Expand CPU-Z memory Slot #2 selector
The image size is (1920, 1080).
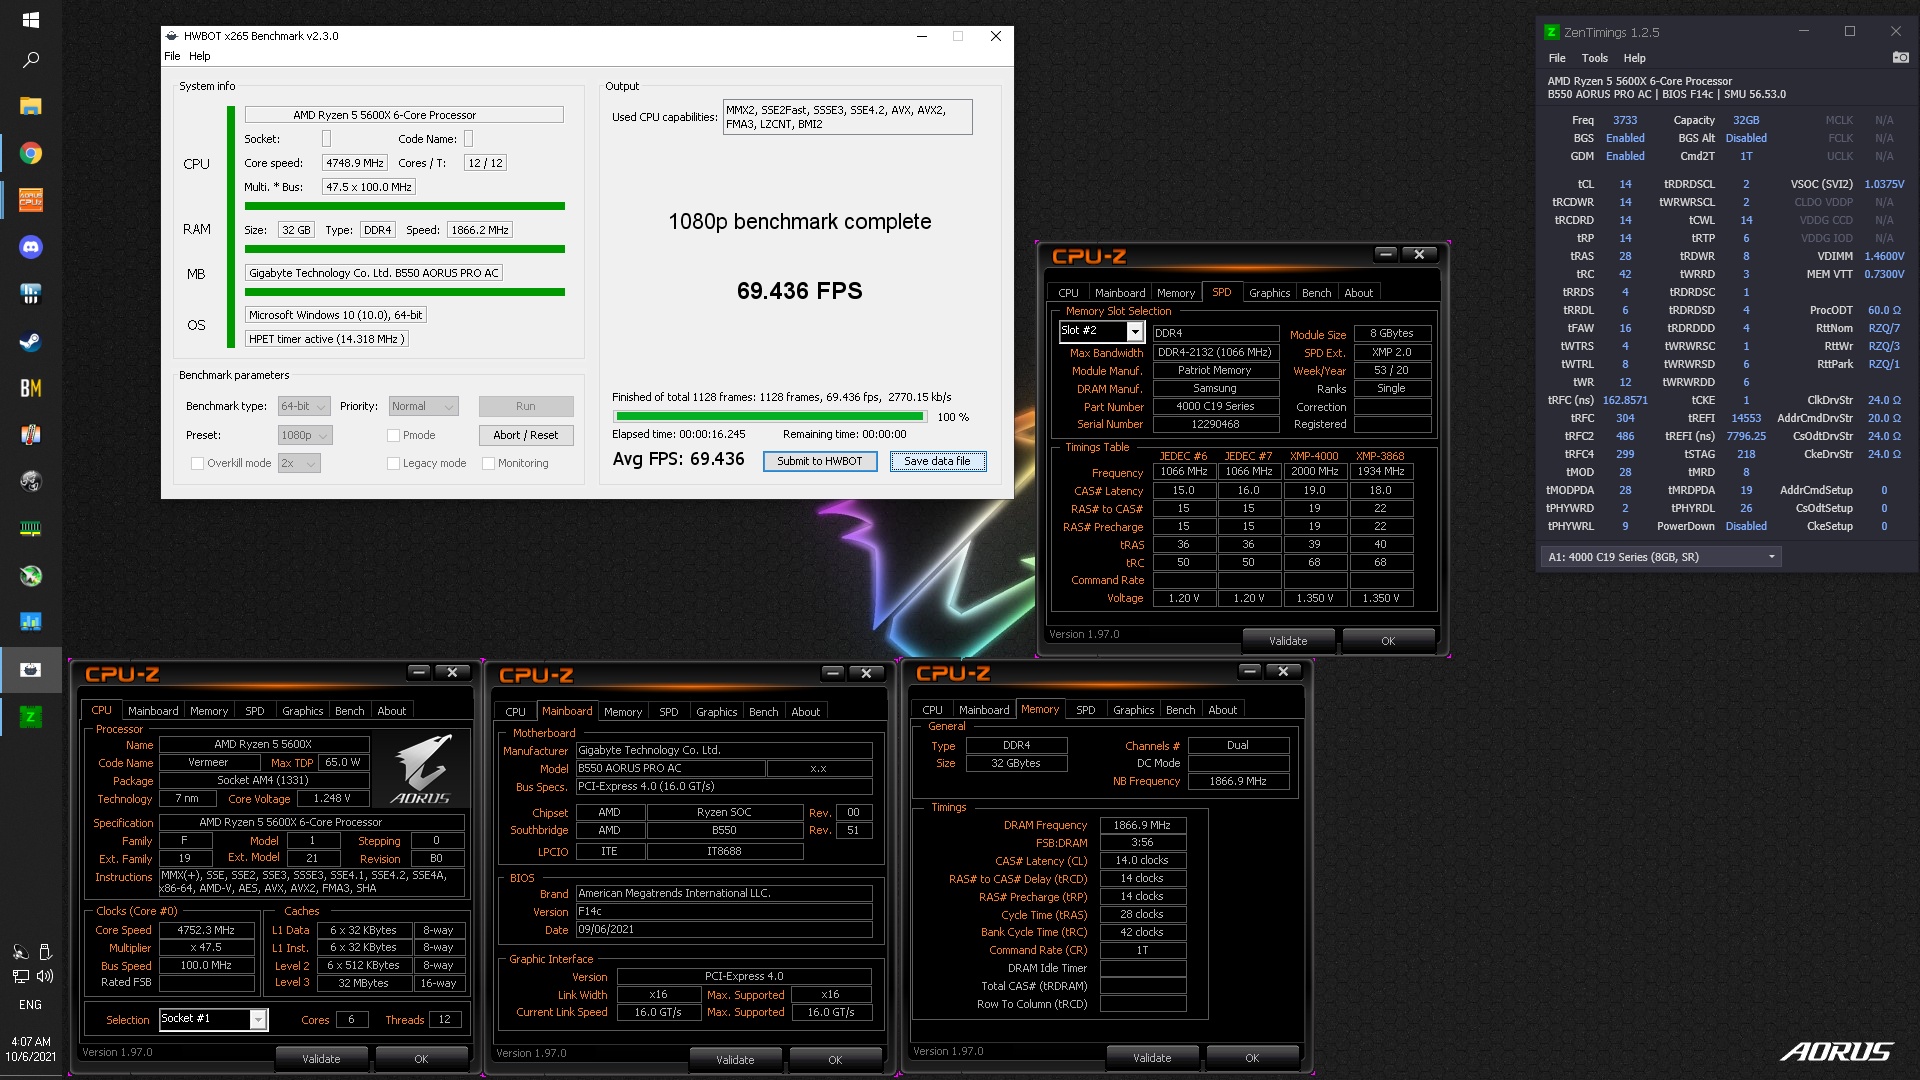[x=1135, y=331]
